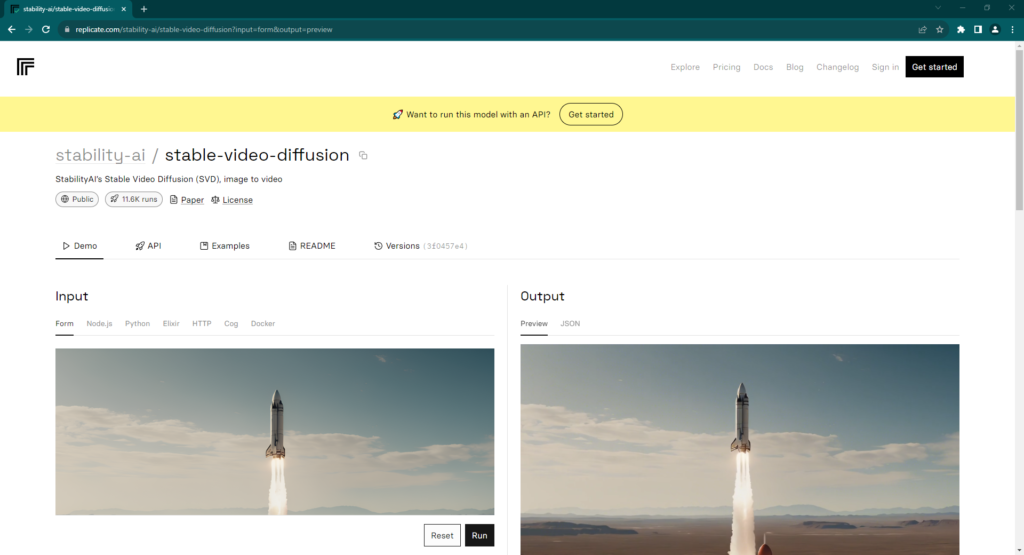Select the JSON output tab
1024x555 pixels.
(570, 324)
